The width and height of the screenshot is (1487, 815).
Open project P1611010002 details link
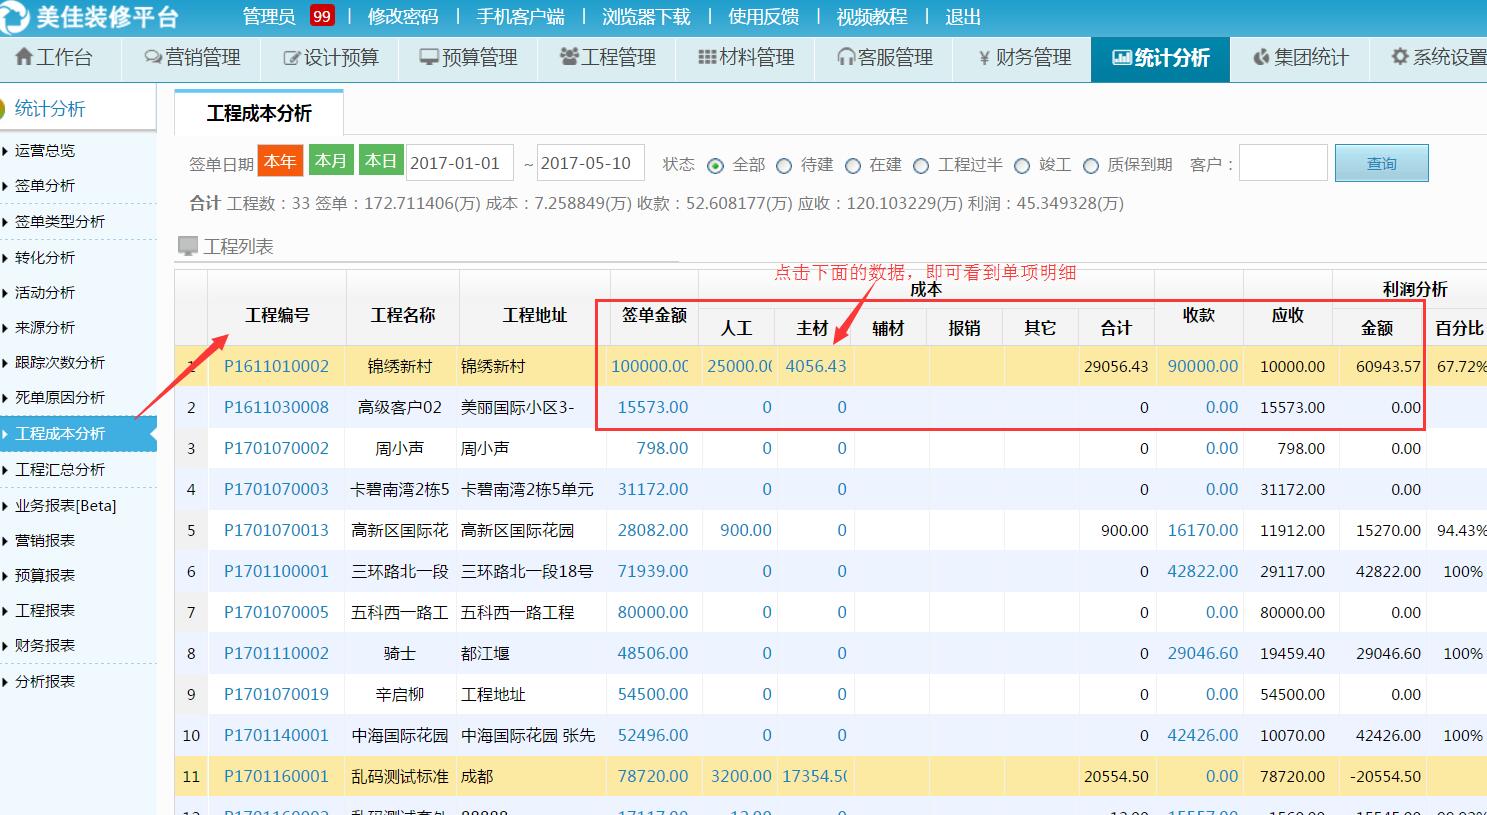pyautogui.click(x=276, y=366)
